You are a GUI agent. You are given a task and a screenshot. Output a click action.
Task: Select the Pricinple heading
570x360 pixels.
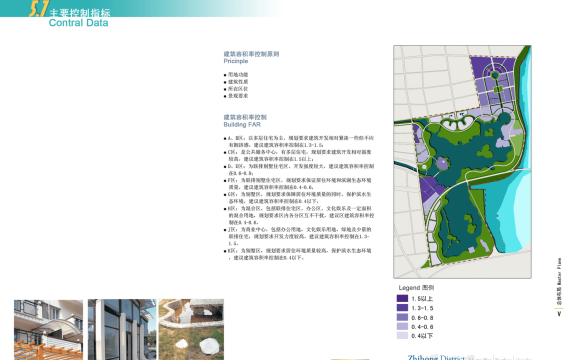(236, 61)
